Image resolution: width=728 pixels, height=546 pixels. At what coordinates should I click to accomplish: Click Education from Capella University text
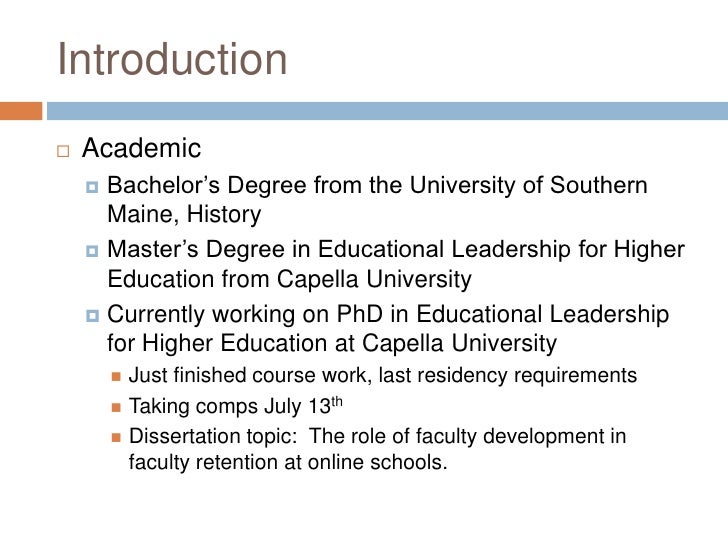point(289,280)
